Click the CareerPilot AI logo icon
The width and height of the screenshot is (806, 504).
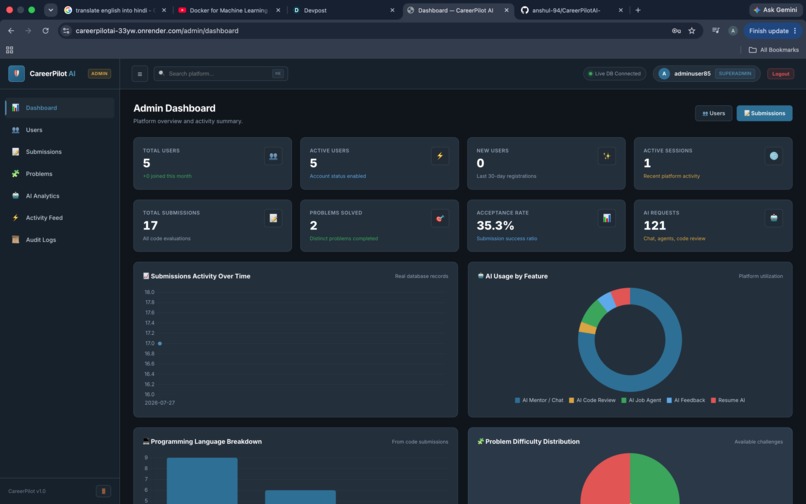point(16,74)
